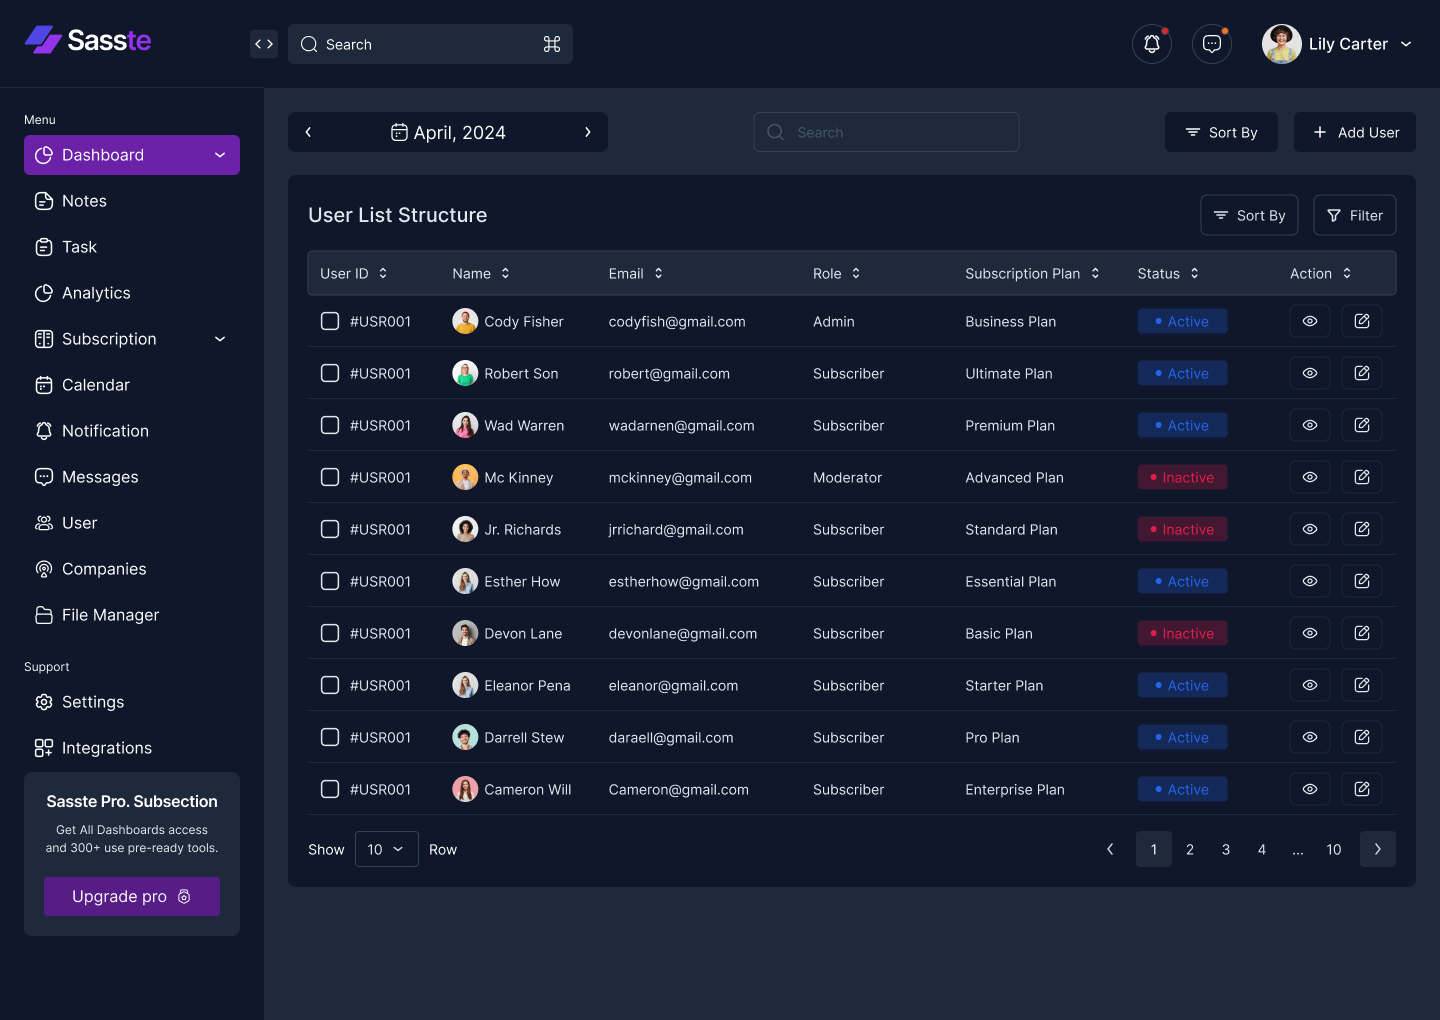
Task: Edit Eleanor Pena's user record
Action: (x=1362, y=685)
